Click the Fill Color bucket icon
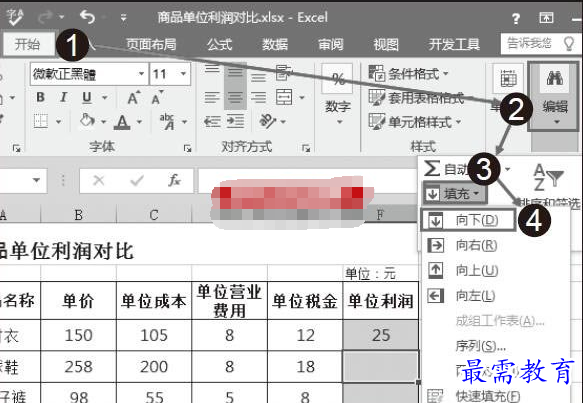Viewport: 583px width, 403px height. [x=87, y=120]
